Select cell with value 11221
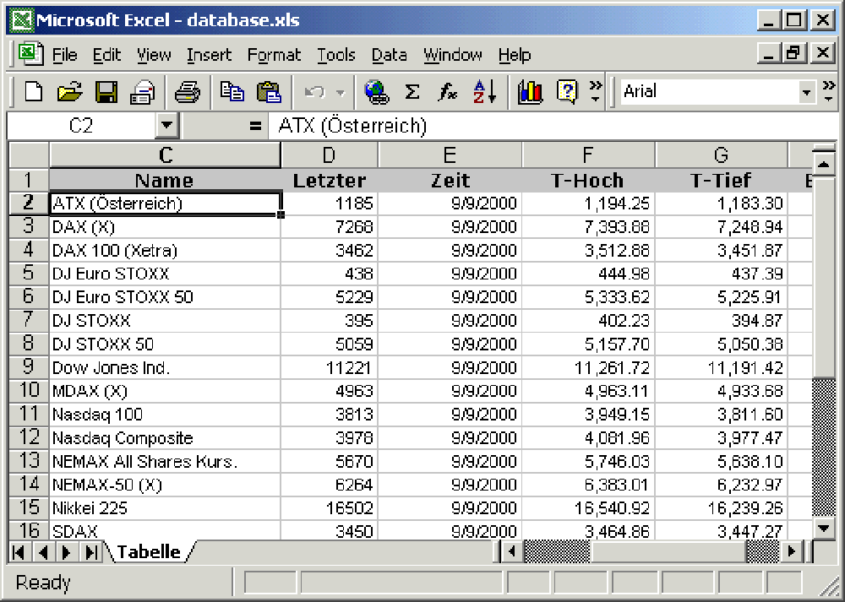 (329, 368)
